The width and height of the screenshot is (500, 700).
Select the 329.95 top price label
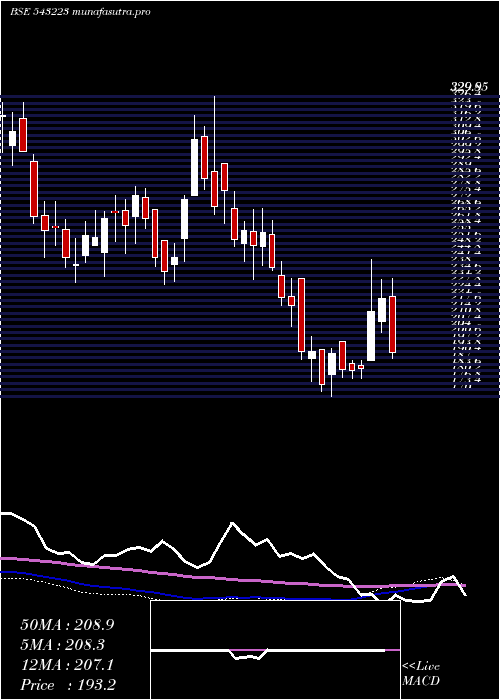tap(468, 87)
